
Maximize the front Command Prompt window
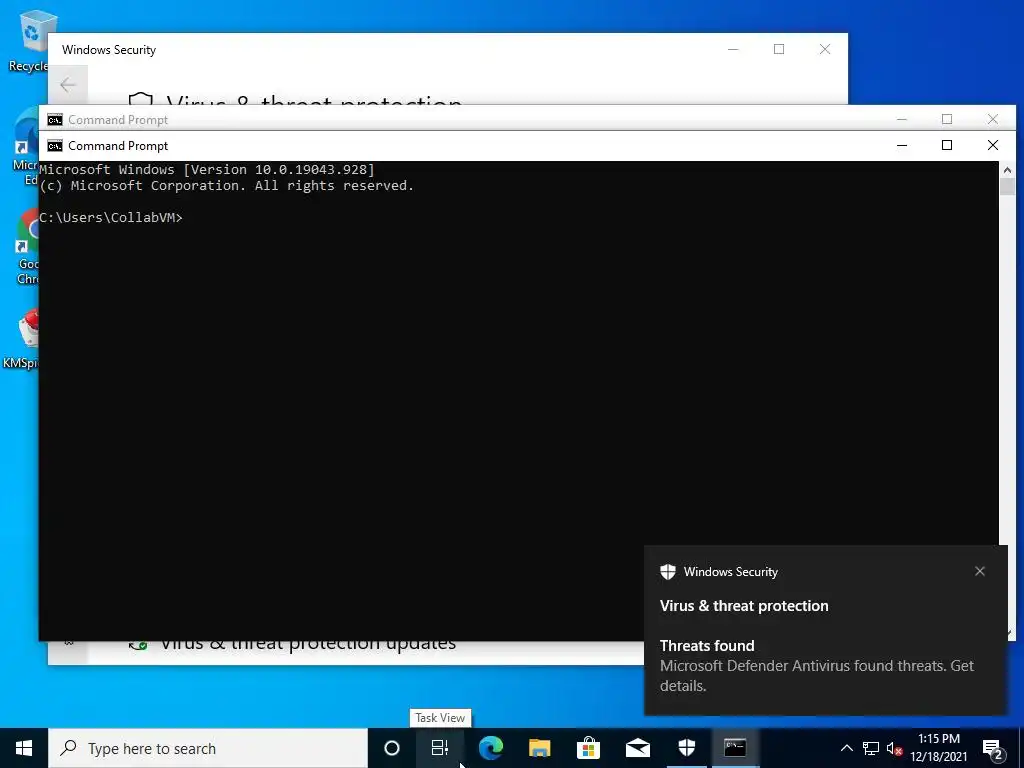(x=947, y=145)
